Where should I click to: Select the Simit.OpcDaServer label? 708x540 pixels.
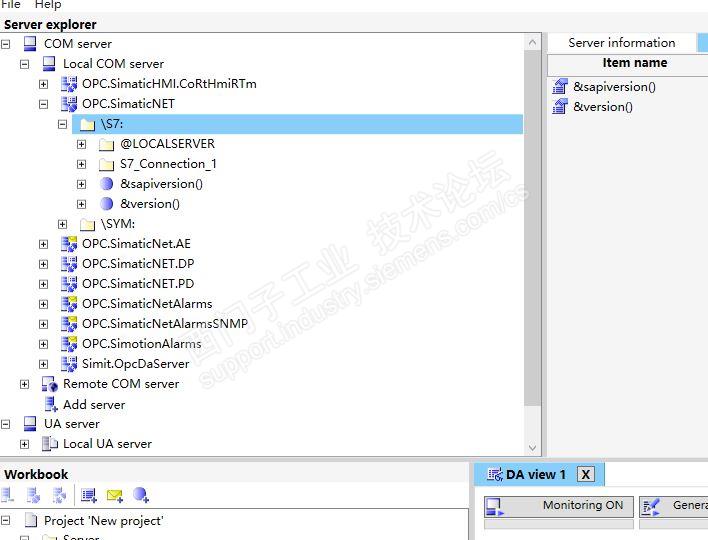pos(135,364)
